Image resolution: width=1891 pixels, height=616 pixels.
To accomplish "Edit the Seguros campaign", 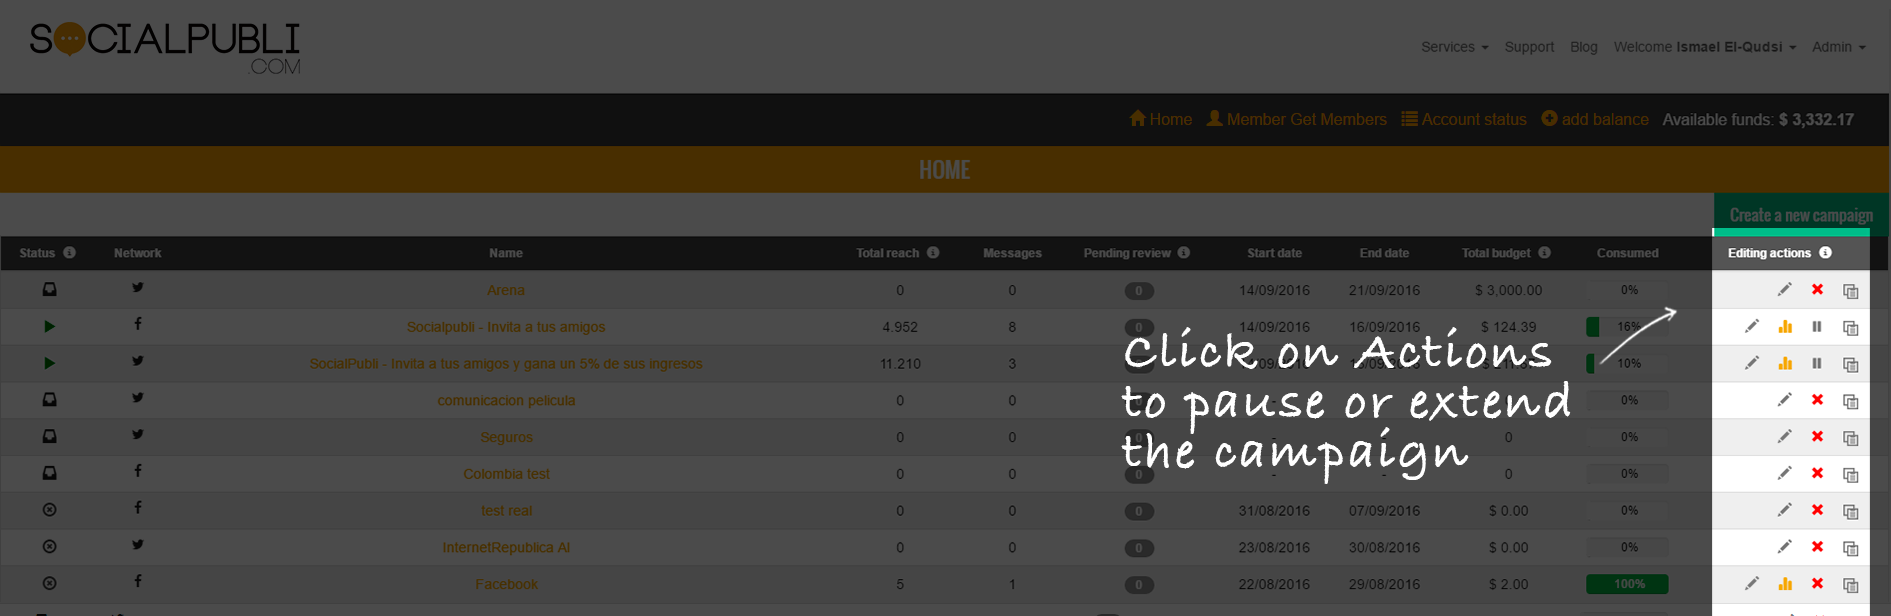I will (x=1784, y=437).
